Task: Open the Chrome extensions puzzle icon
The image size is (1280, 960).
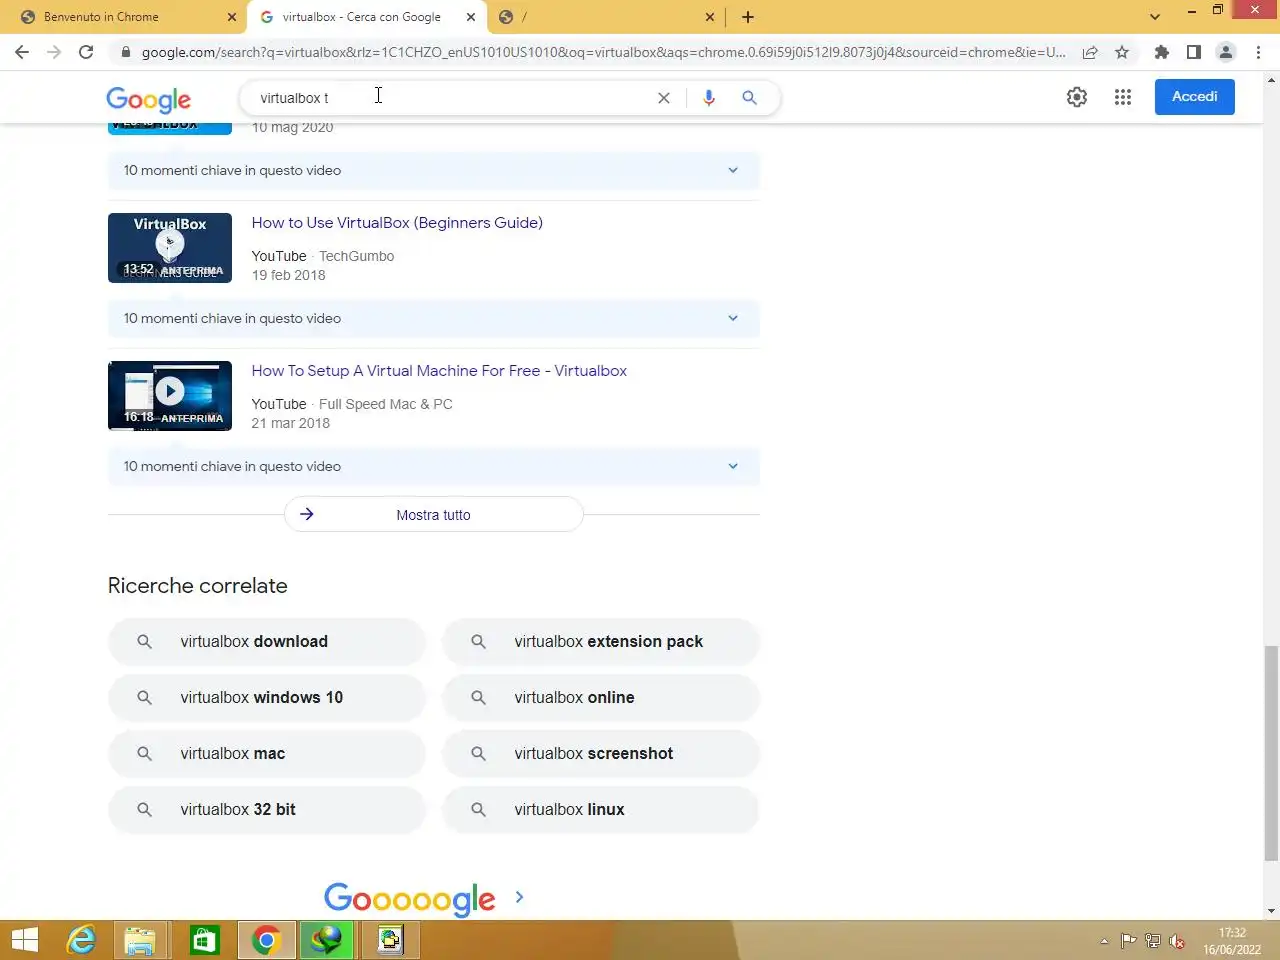Action: point(1161,52)
